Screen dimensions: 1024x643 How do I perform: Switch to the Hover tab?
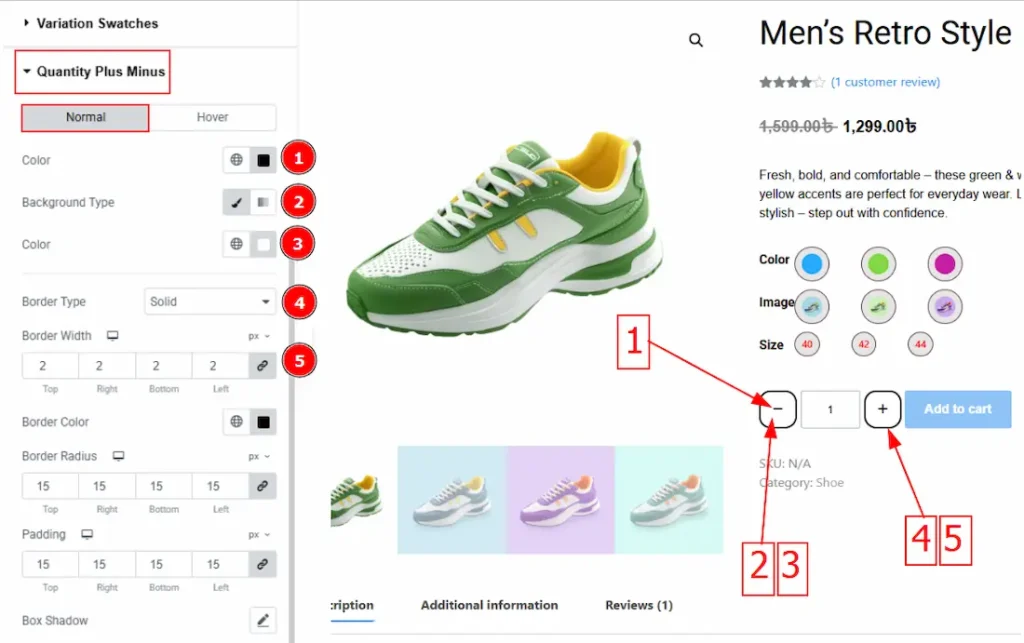(212, 117)
